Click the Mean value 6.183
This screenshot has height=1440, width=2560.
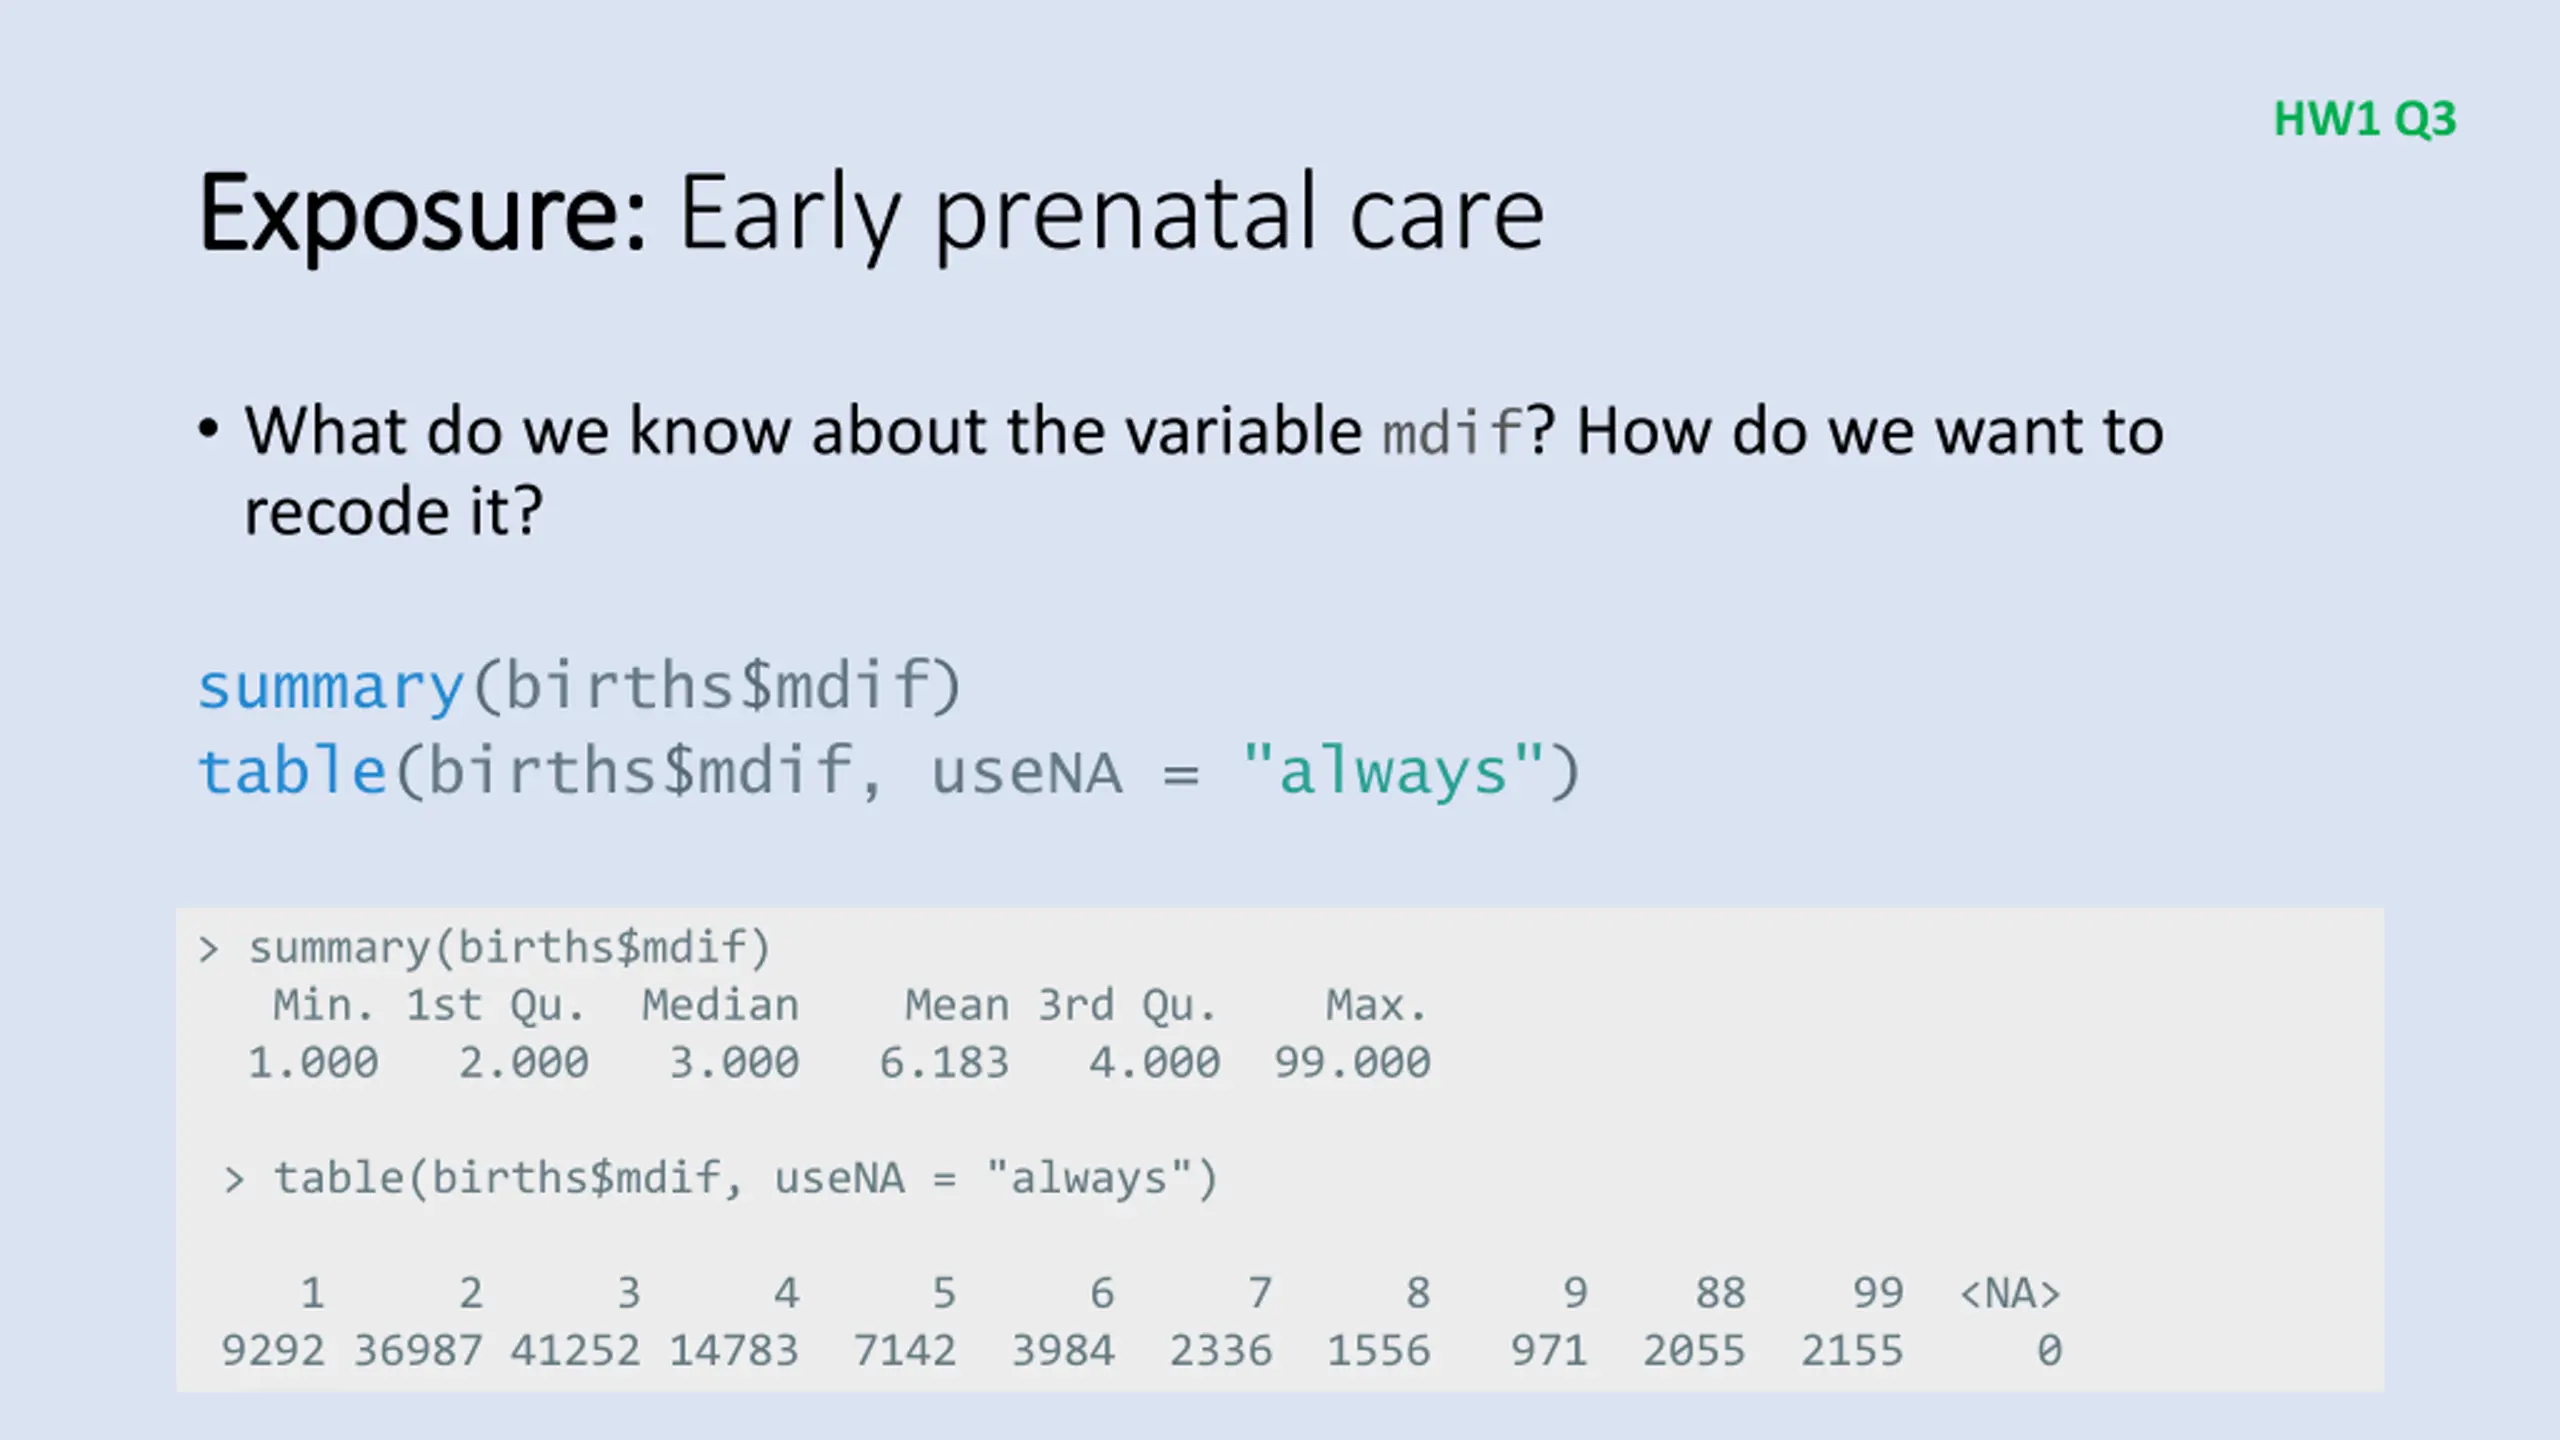click(x=944, y=1062)
